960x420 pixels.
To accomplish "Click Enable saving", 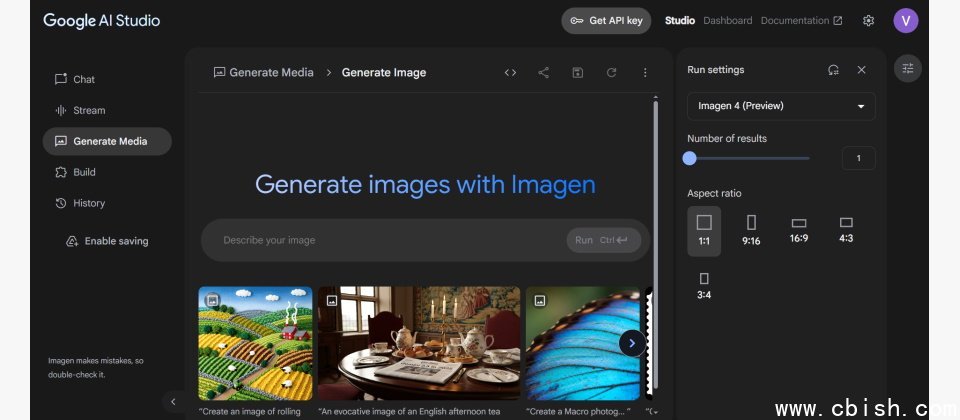I will click(107, 241).
